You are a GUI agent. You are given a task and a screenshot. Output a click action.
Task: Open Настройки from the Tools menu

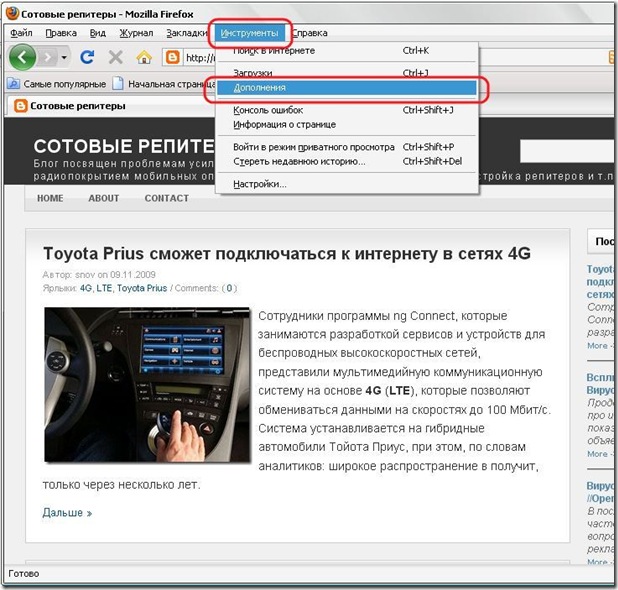pos(347,184)
